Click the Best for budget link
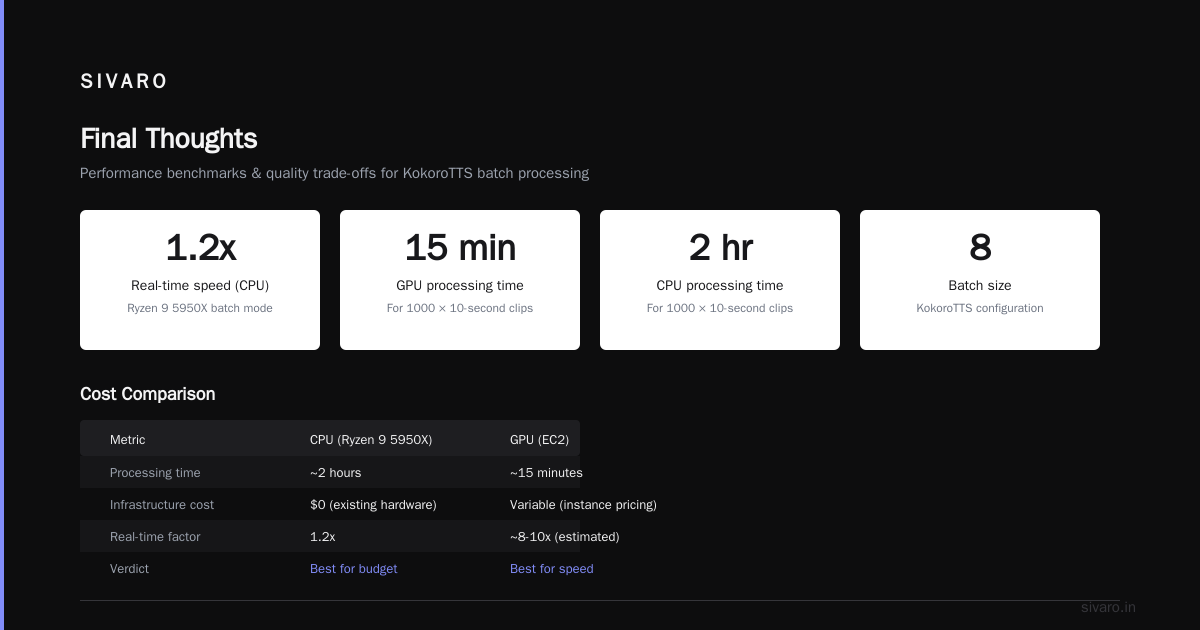Screen dimensions: 1200x630 click(354, 568)
